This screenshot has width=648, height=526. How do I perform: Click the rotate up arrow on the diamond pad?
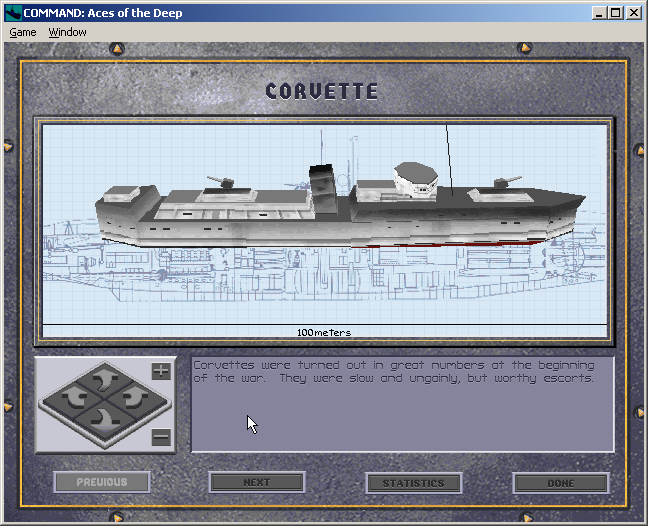[x=105, y=380]
